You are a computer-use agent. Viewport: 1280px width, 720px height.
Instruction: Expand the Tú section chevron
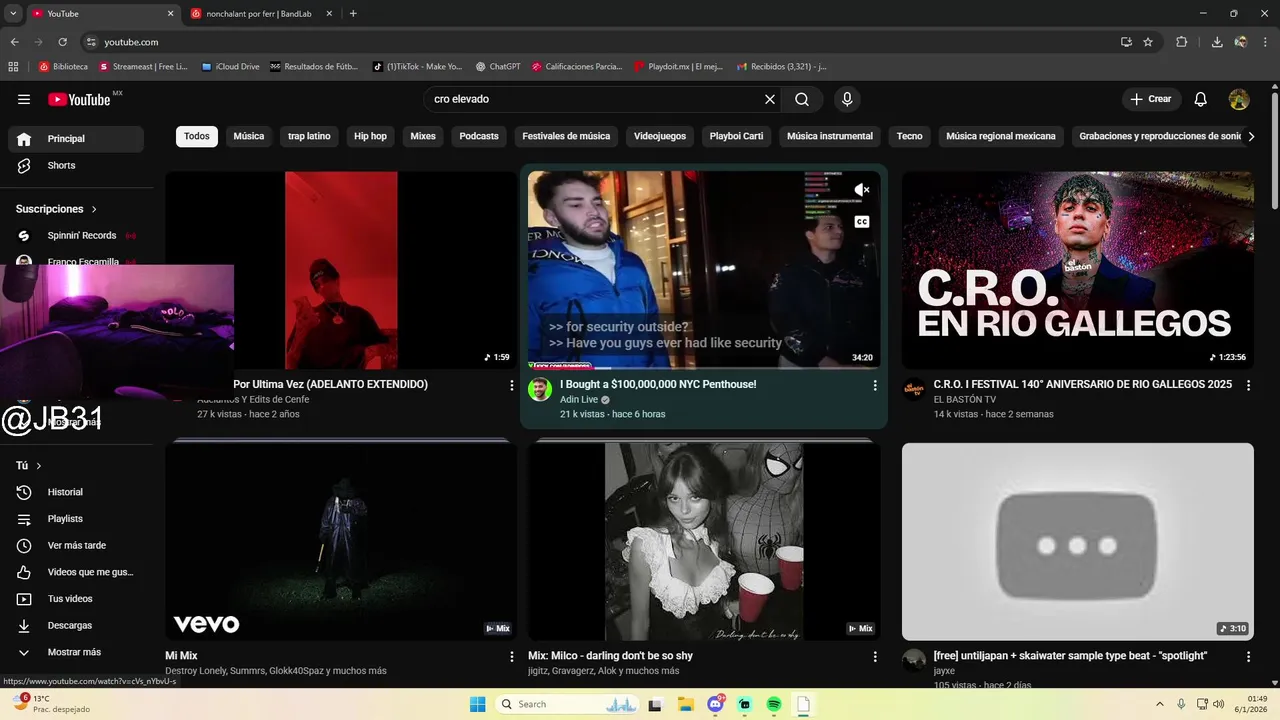click(39, 466)
